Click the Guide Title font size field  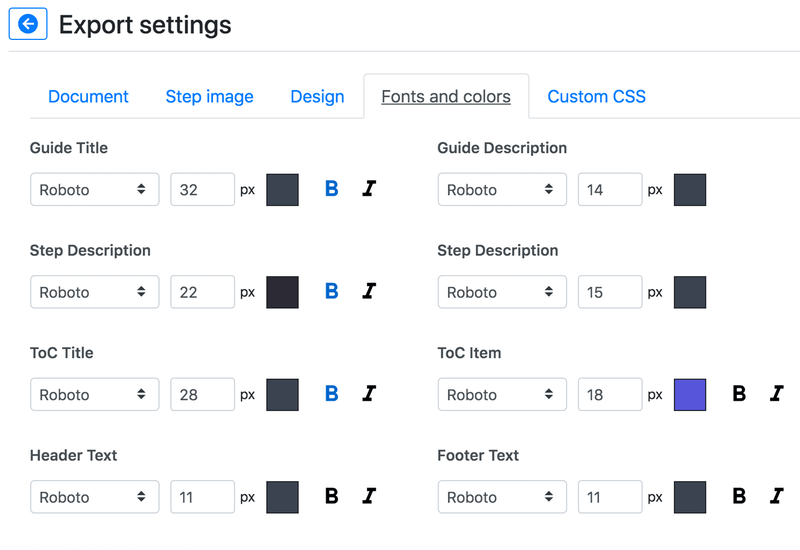click(x=202, y=189)
